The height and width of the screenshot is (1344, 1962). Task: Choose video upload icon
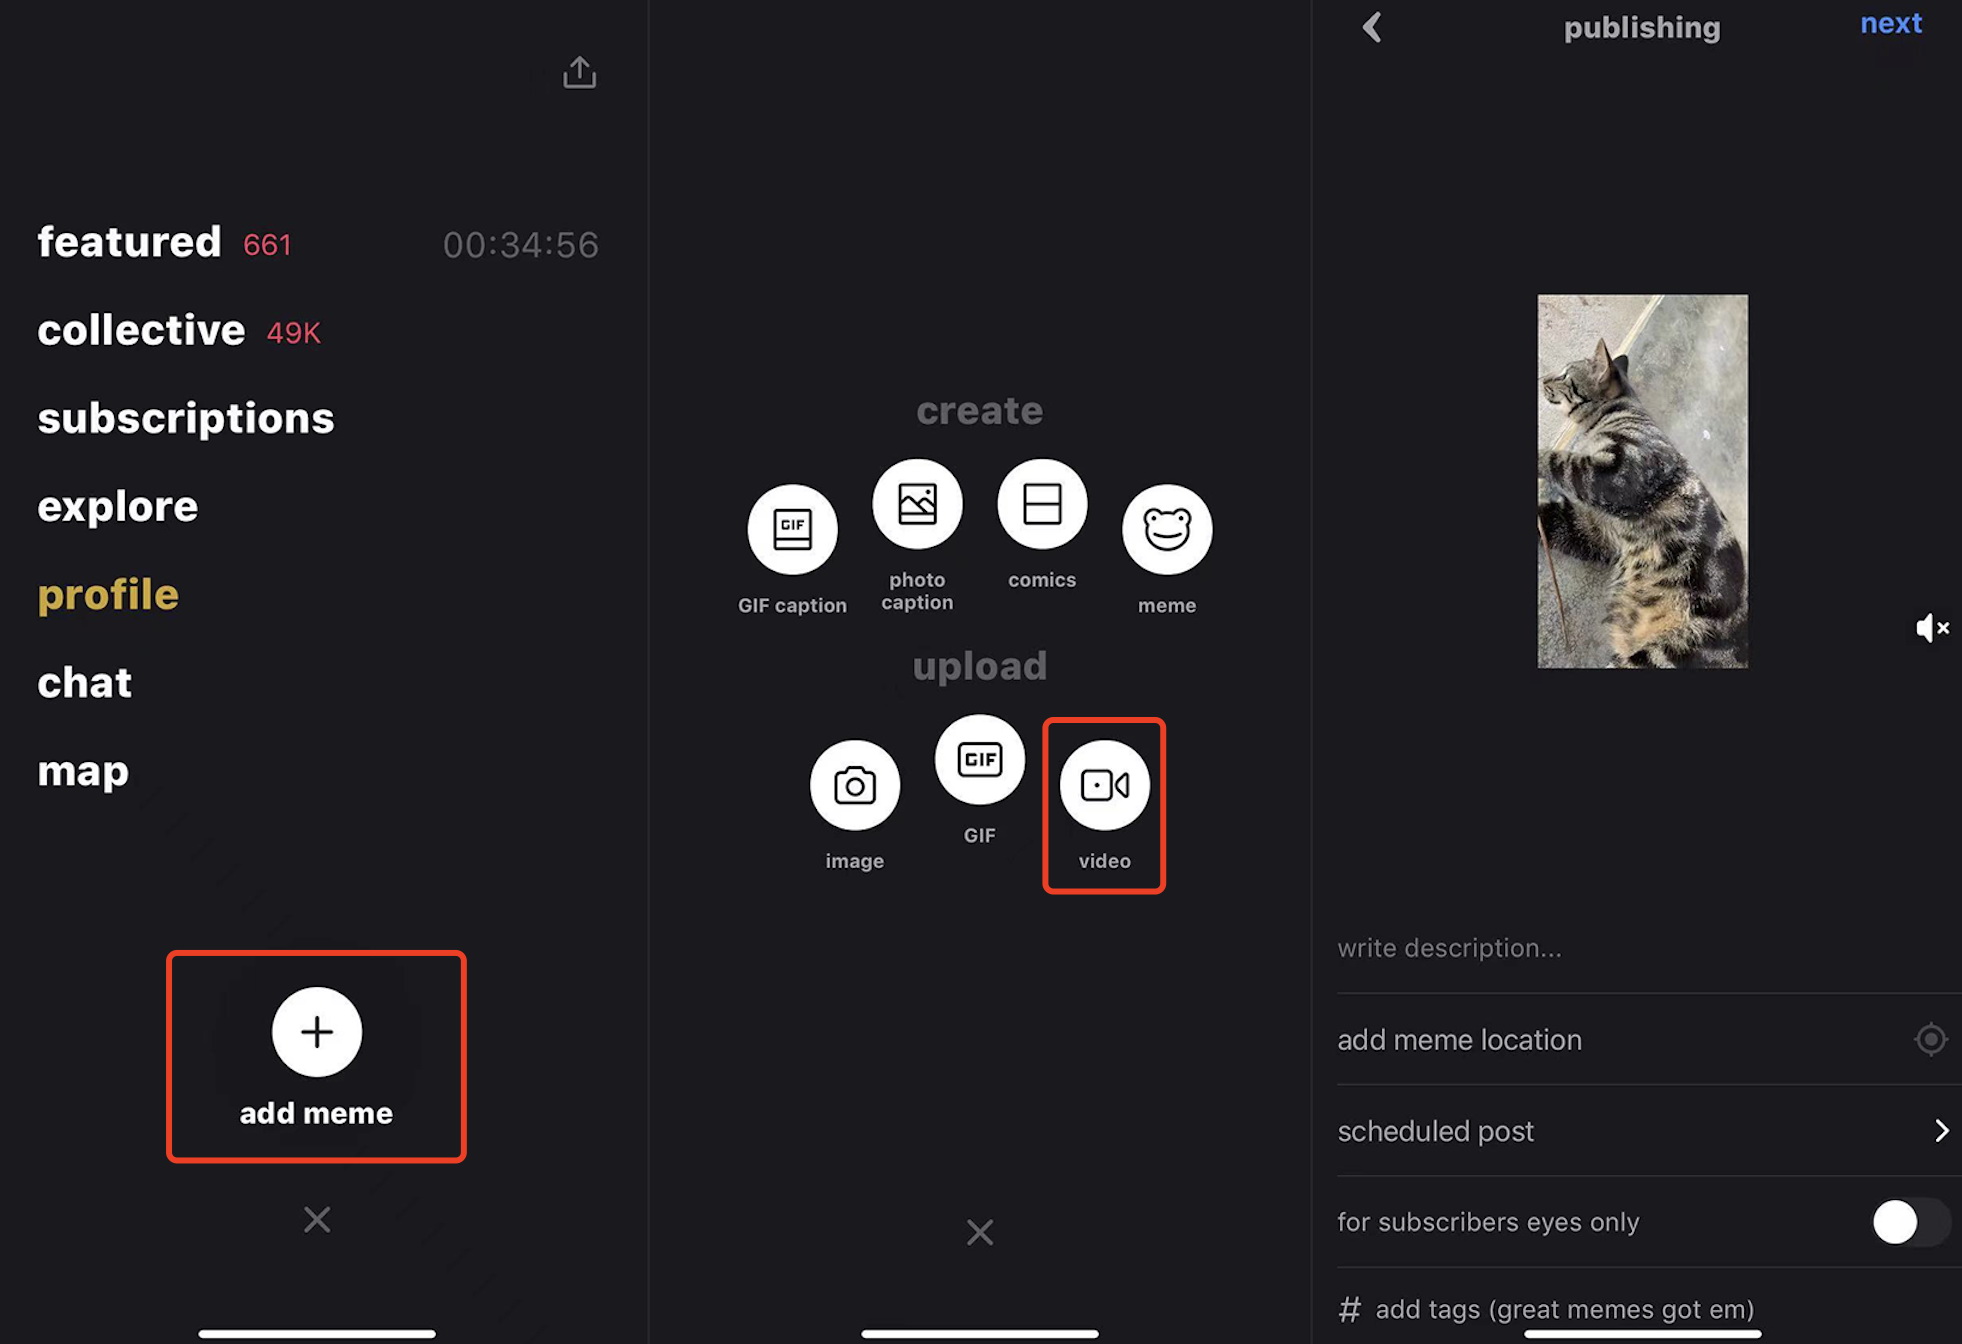click(x=1103, y=785)
